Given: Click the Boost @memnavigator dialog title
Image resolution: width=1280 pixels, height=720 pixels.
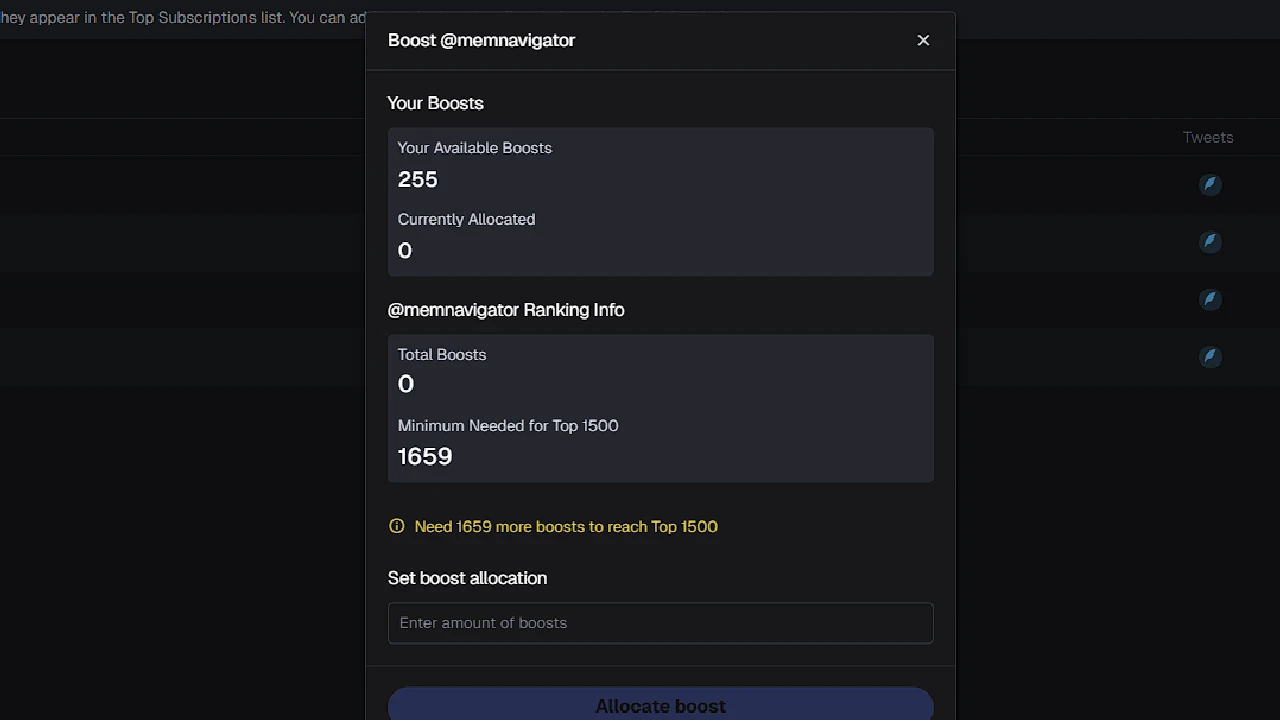Looking at the screenshot, I should pos(481,40).
